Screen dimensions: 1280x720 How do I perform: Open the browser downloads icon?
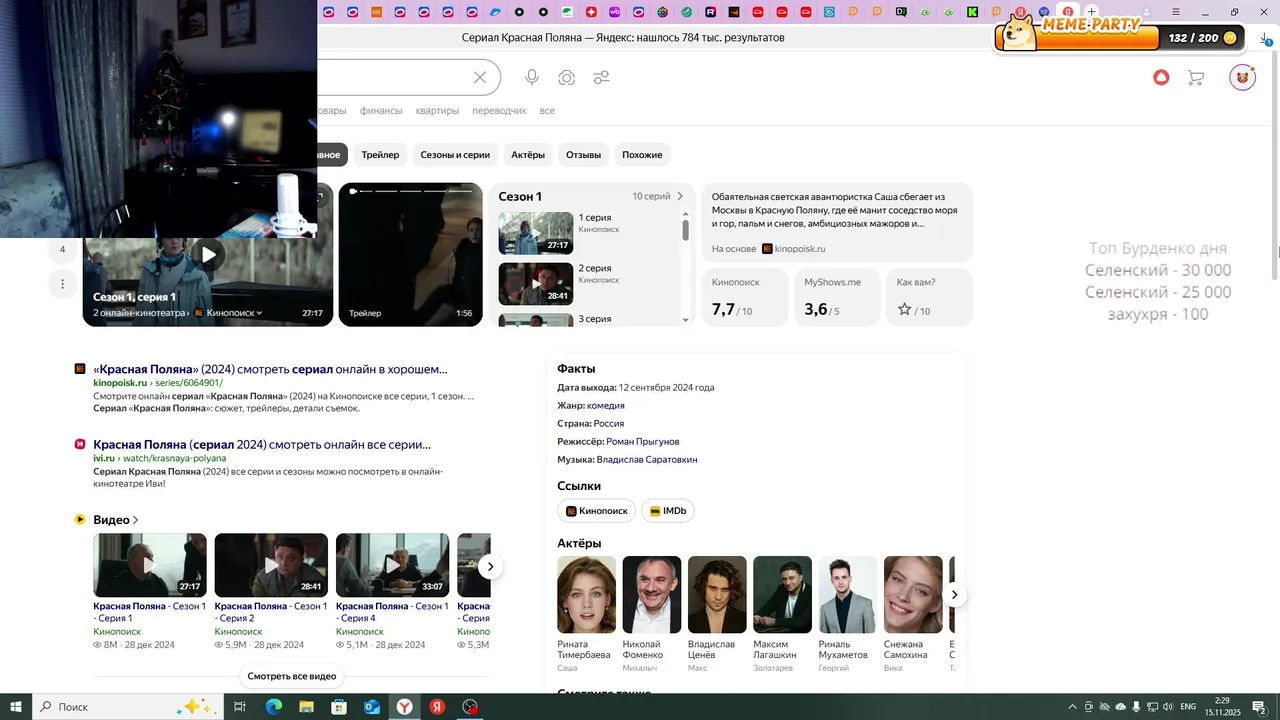pyautogui.click(x=1265, y=38)
